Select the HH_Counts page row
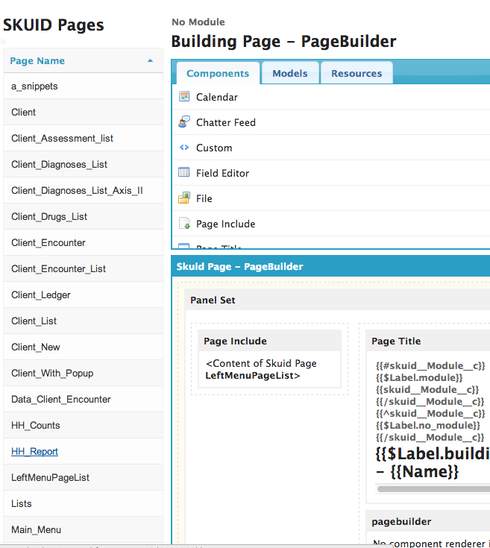Viewport: 490px width, 548px height. [x=83, y=425]
